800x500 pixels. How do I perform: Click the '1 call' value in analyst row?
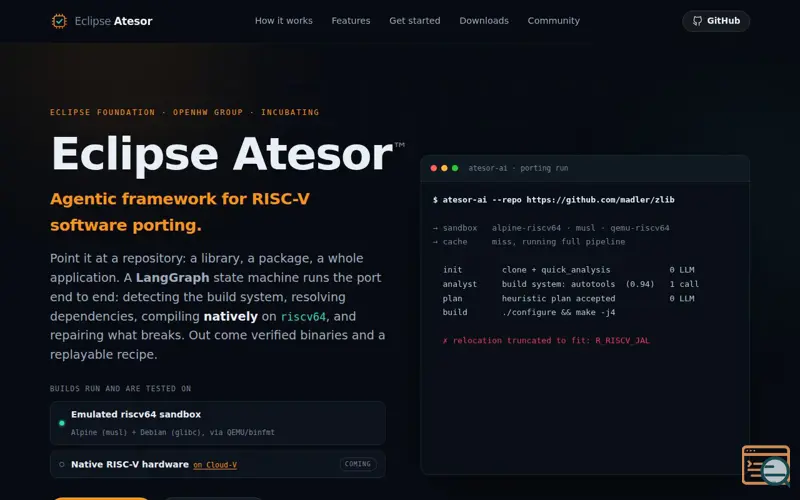684,284
